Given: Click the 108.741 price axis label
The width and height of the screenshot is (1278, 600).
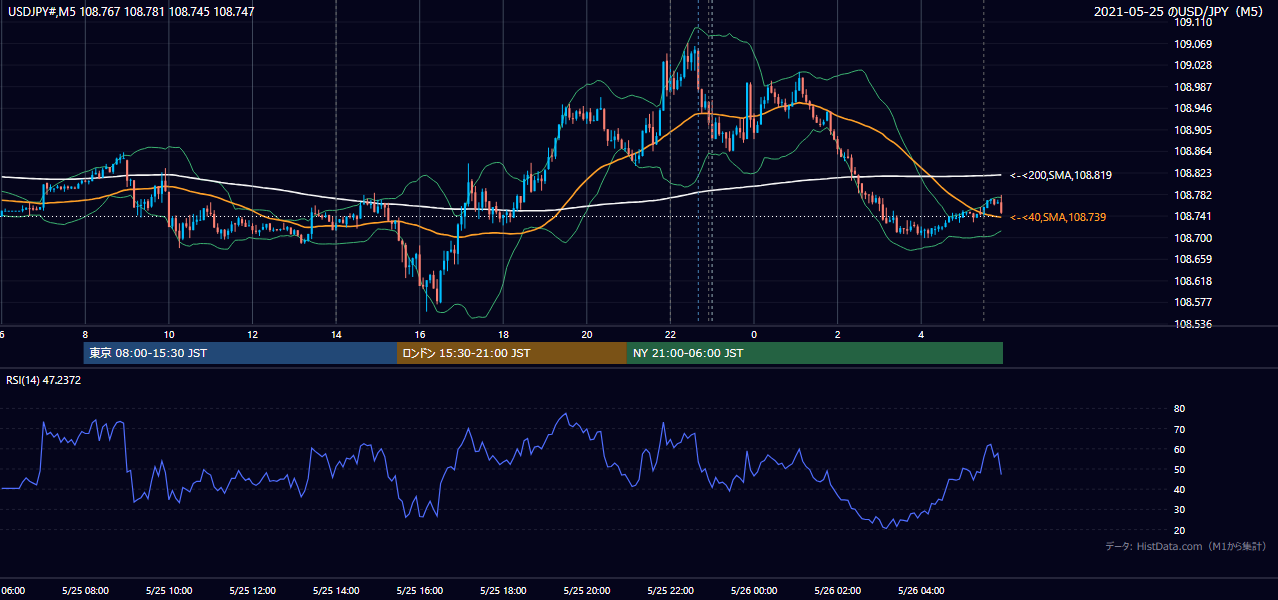Looking at the screenshot, I should [x=1194, y=217].
